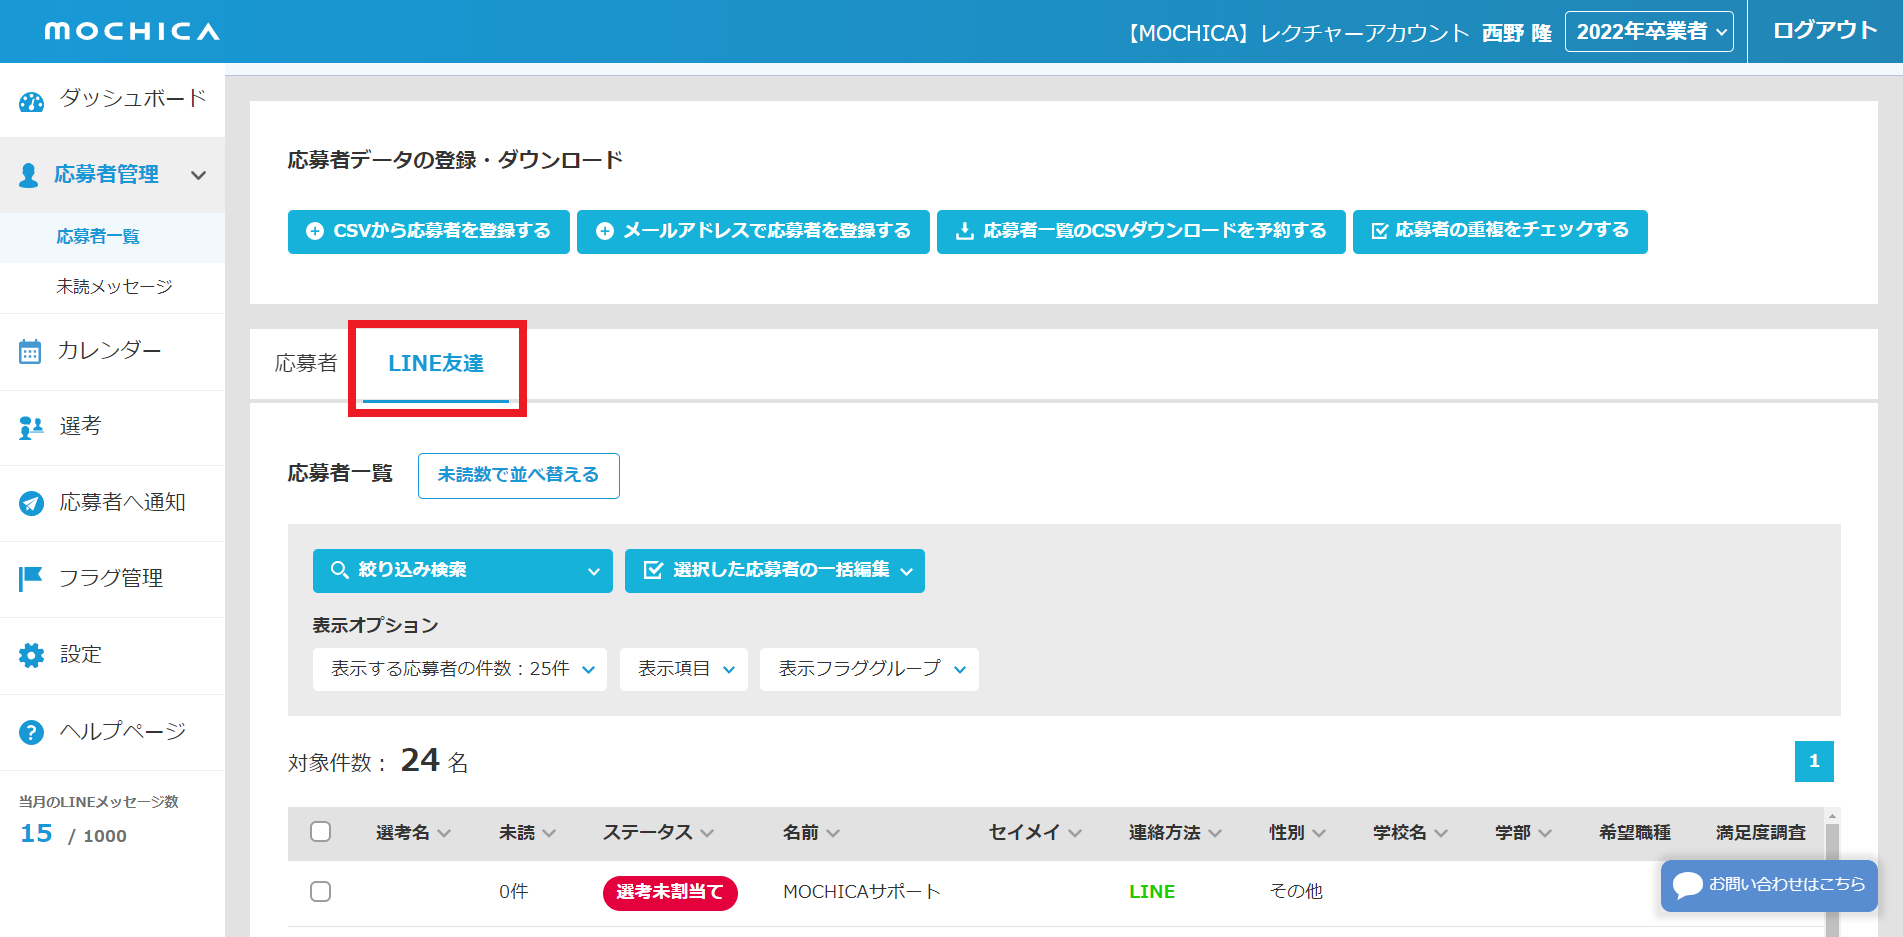
Task: Check the MOCHICAサポート row checkbox
Action: [x=320, y=891]
